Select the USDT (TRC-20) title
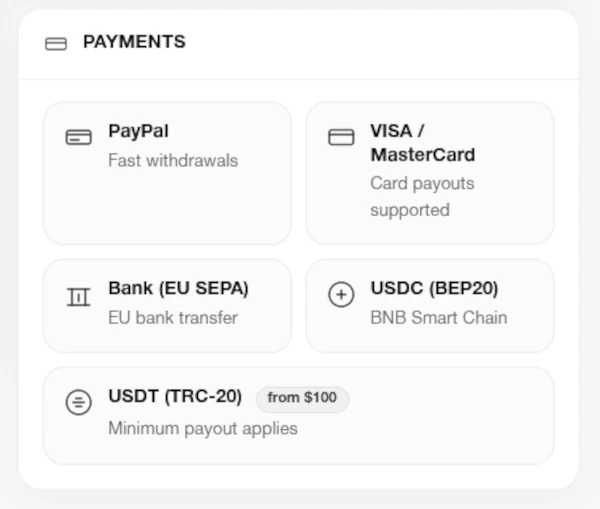 tap(175, 396)
